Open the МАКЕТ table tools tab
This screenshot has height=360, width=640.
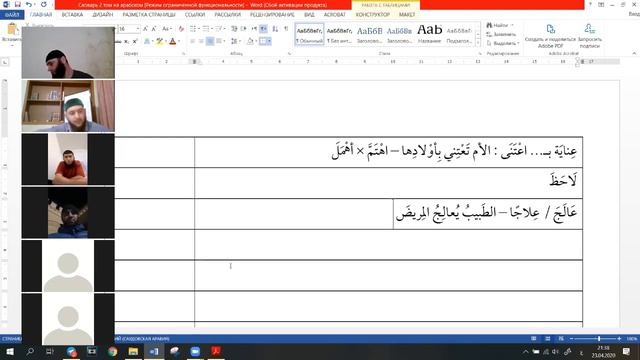coord(407,15)
